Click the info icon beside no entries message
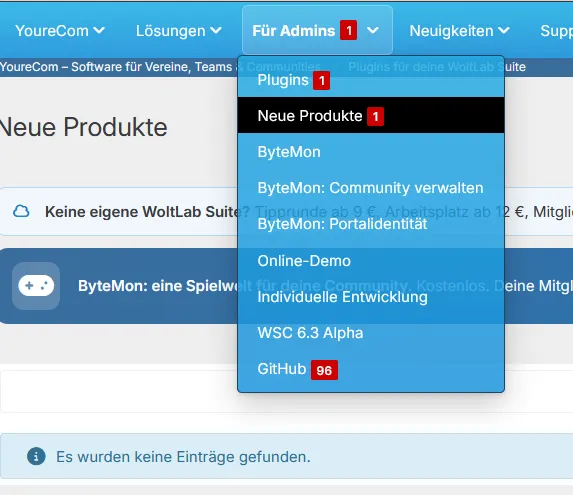This screenshot has width=573, height=495. [x=36, y=456]
